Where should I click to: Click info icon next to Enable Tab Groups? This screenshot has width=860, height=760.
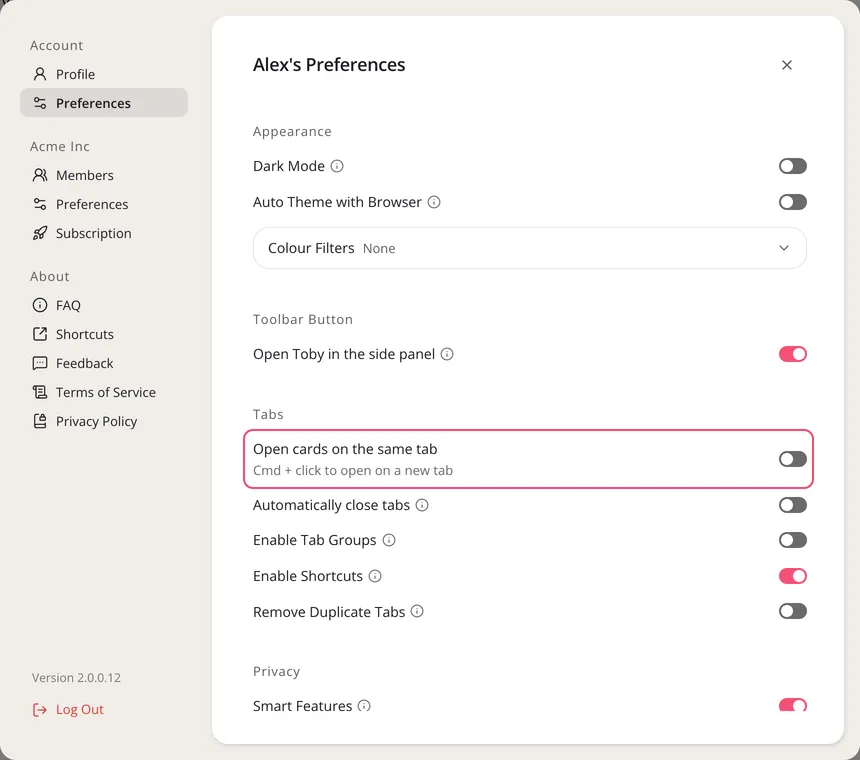tap(389, 540)
